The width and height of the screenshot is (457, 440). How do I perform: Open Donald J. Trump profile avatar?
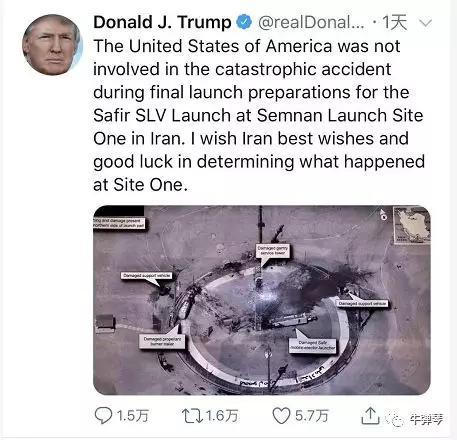tap(52, 45)
